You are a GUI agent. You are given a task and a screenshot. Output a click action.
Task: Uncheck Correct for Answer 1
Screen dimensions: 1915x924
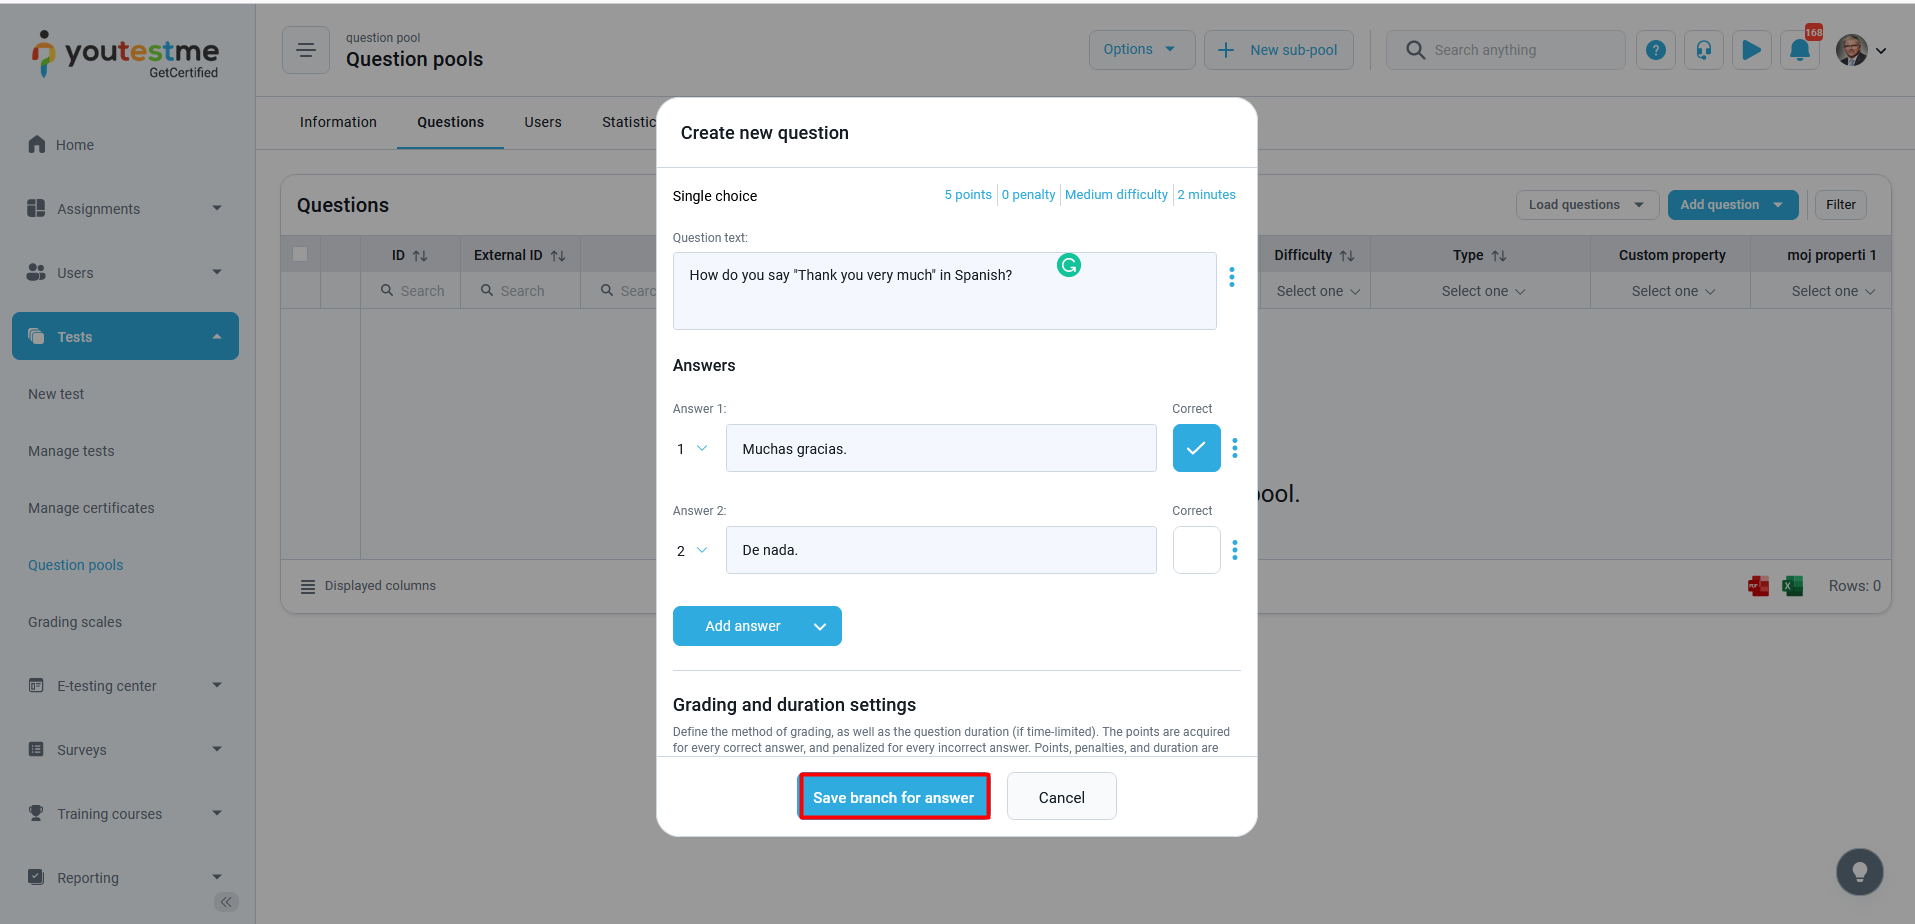pyautogui.click(x=1196, y=448)
